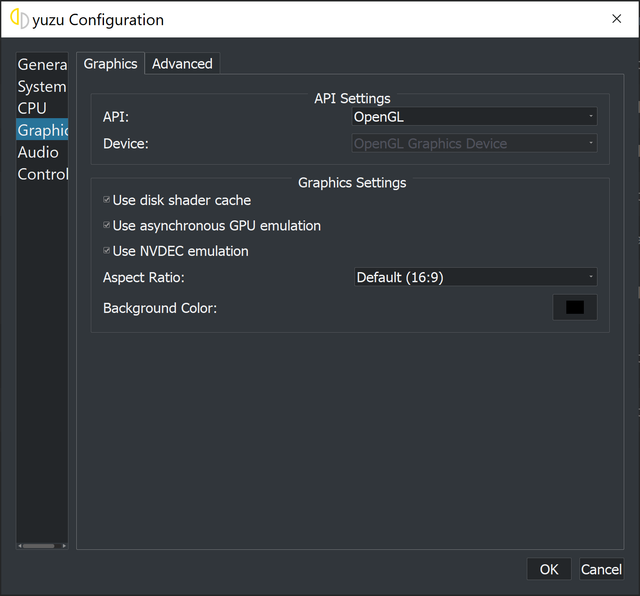Image resolution: width=640 pixels, height=596 pixels.
Task: Click the Cancel button
Action: (601, 569)
